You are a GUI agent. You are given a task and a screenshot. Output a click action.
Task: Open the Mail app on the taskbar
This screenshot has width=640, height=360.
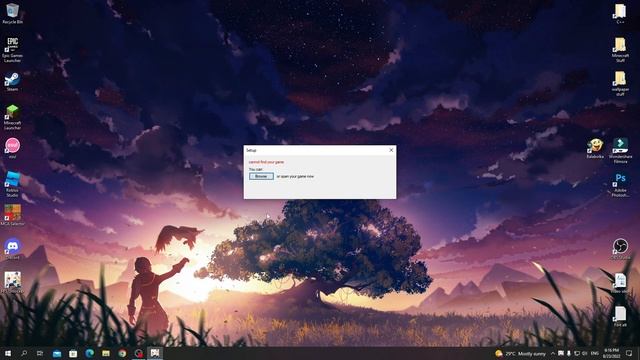click(x=57, y=353)
